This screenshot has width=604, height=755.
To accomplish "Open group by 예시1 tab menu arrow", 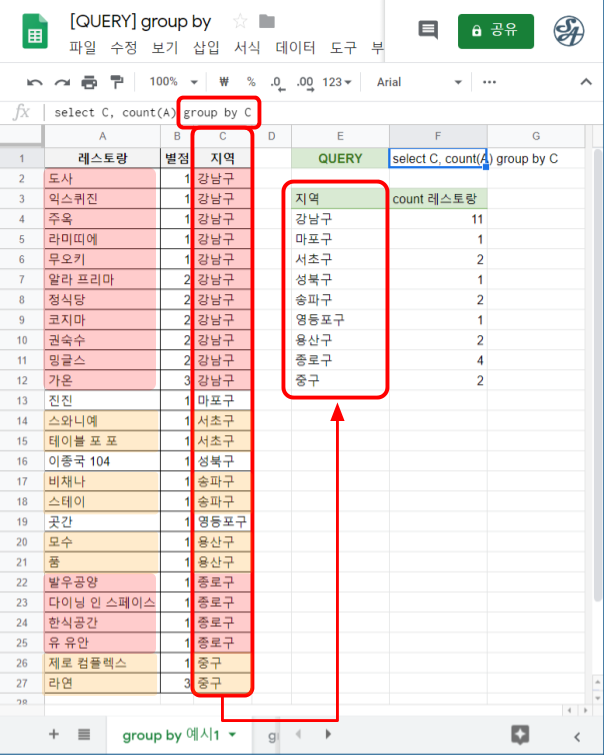I will [x=232, y=735].
